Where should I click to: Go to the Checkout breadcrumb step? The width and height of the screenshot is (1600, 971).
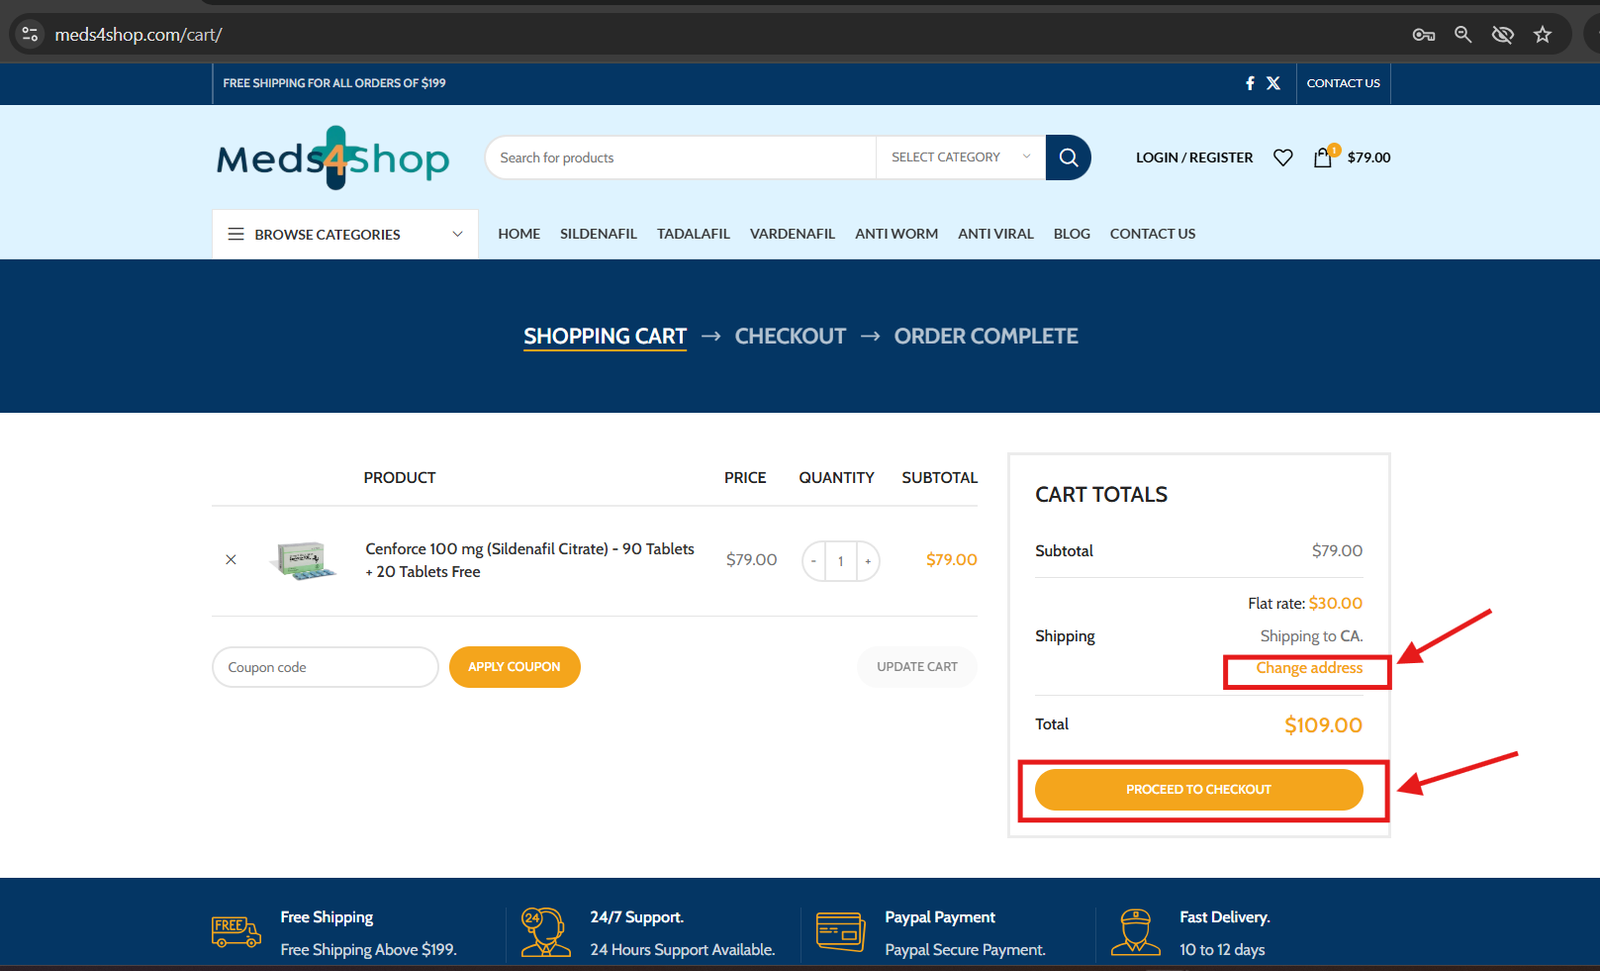point(790,336)
